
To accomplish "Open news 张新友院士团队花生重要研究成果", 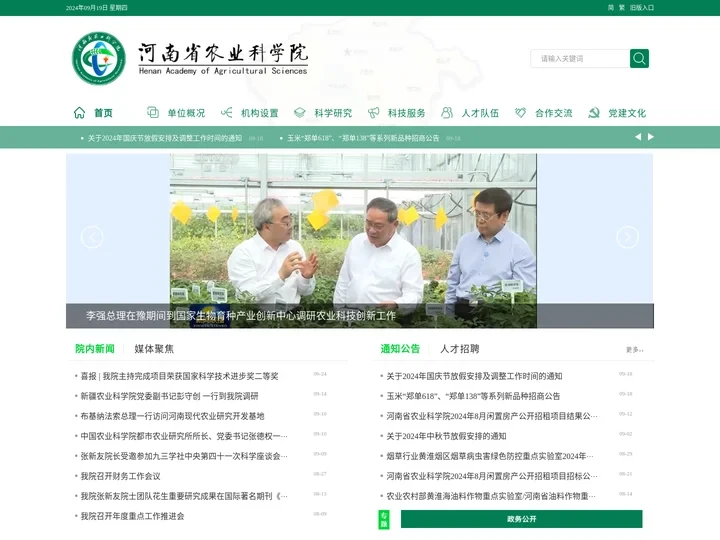I will (x=184, y=496).
